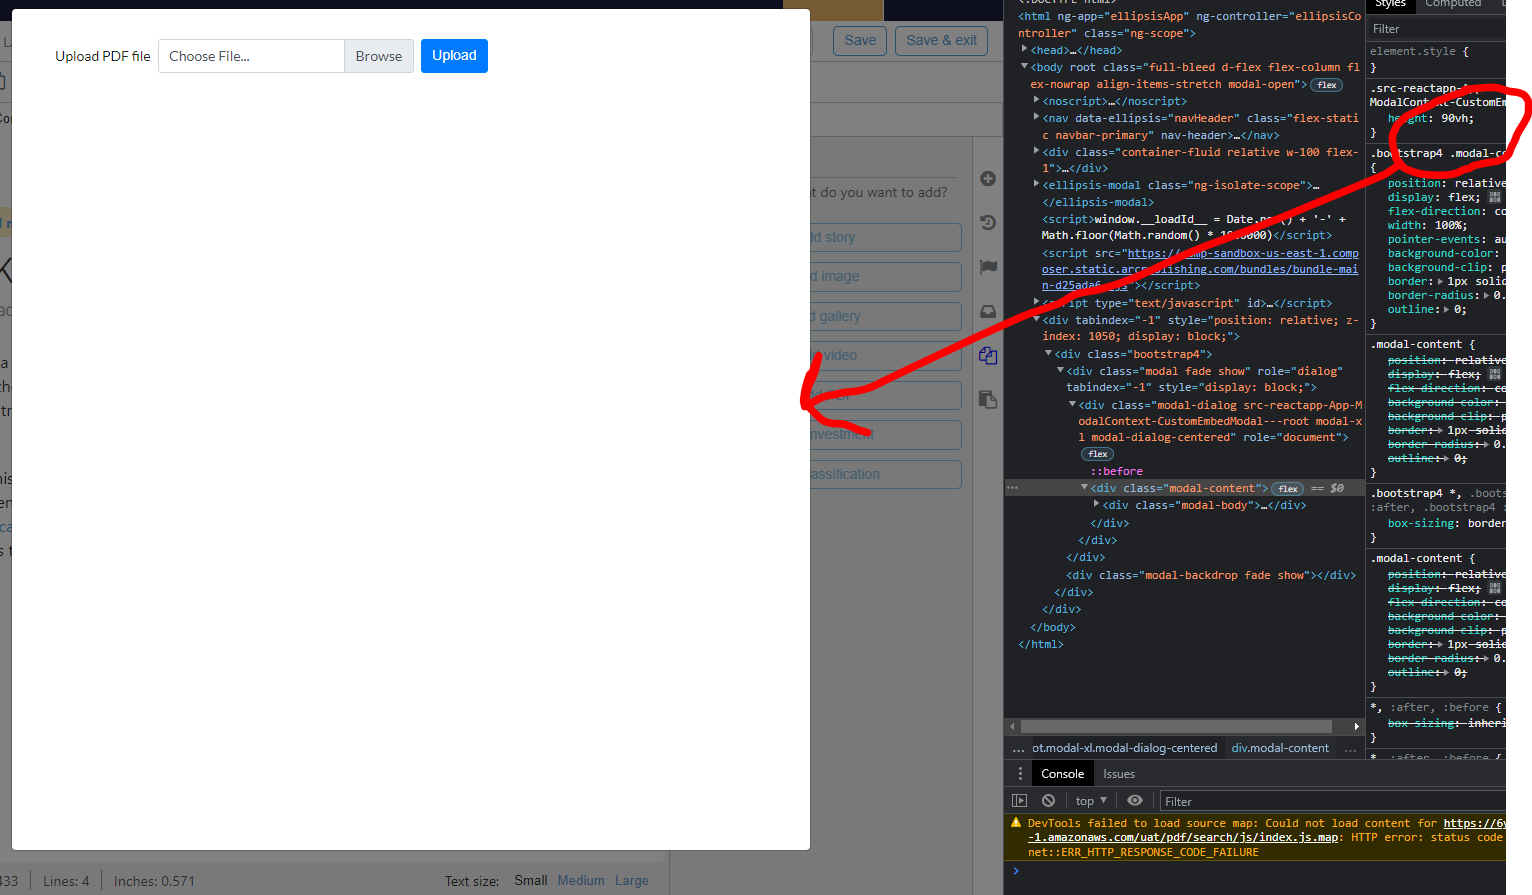Click the flag sidebar icon
Image resolution: width=1532 pixels, height=895 pixels.
tap(988, 267)
